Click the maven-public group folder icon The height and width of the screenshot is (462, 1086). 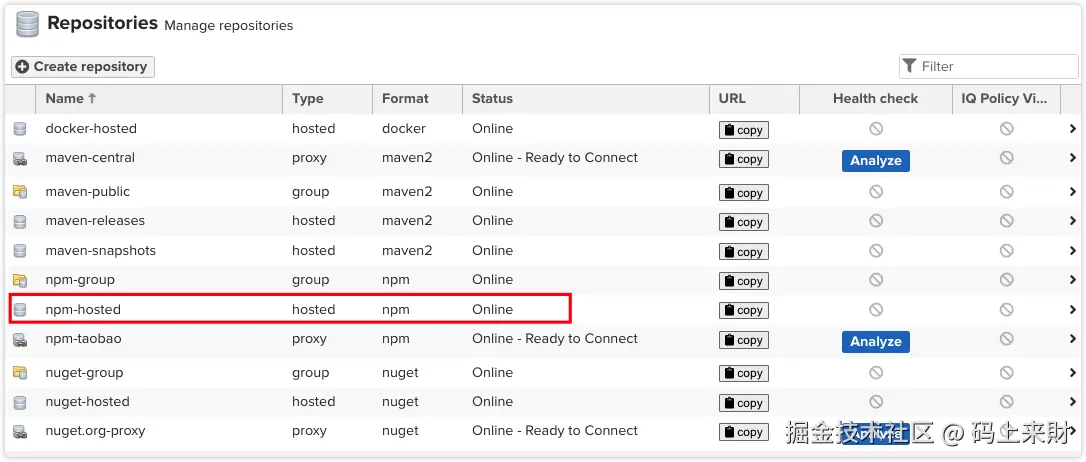(x=20, y=192)
